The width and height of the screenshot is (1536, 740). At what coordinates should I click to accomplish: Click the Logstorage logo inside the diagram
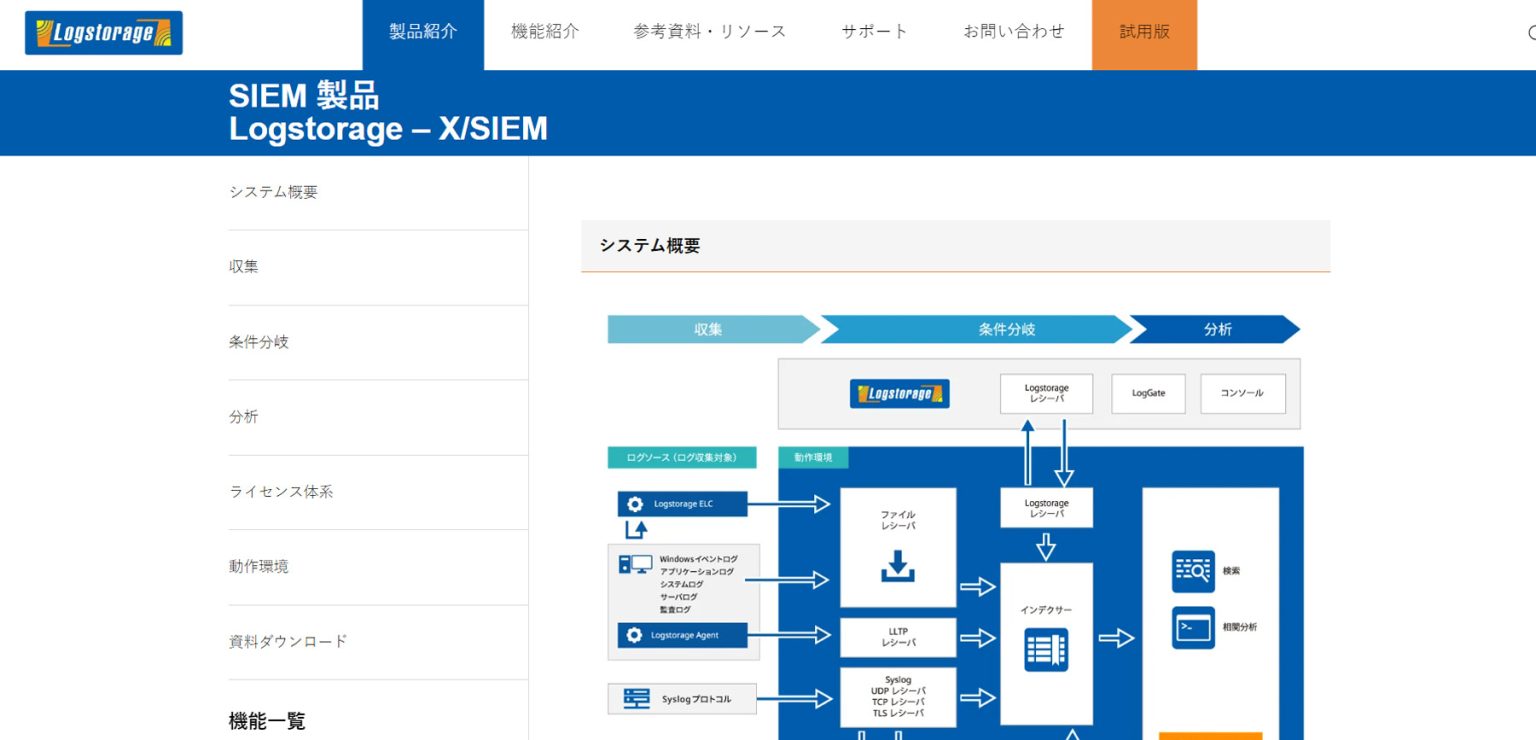[x=898, y=393]
